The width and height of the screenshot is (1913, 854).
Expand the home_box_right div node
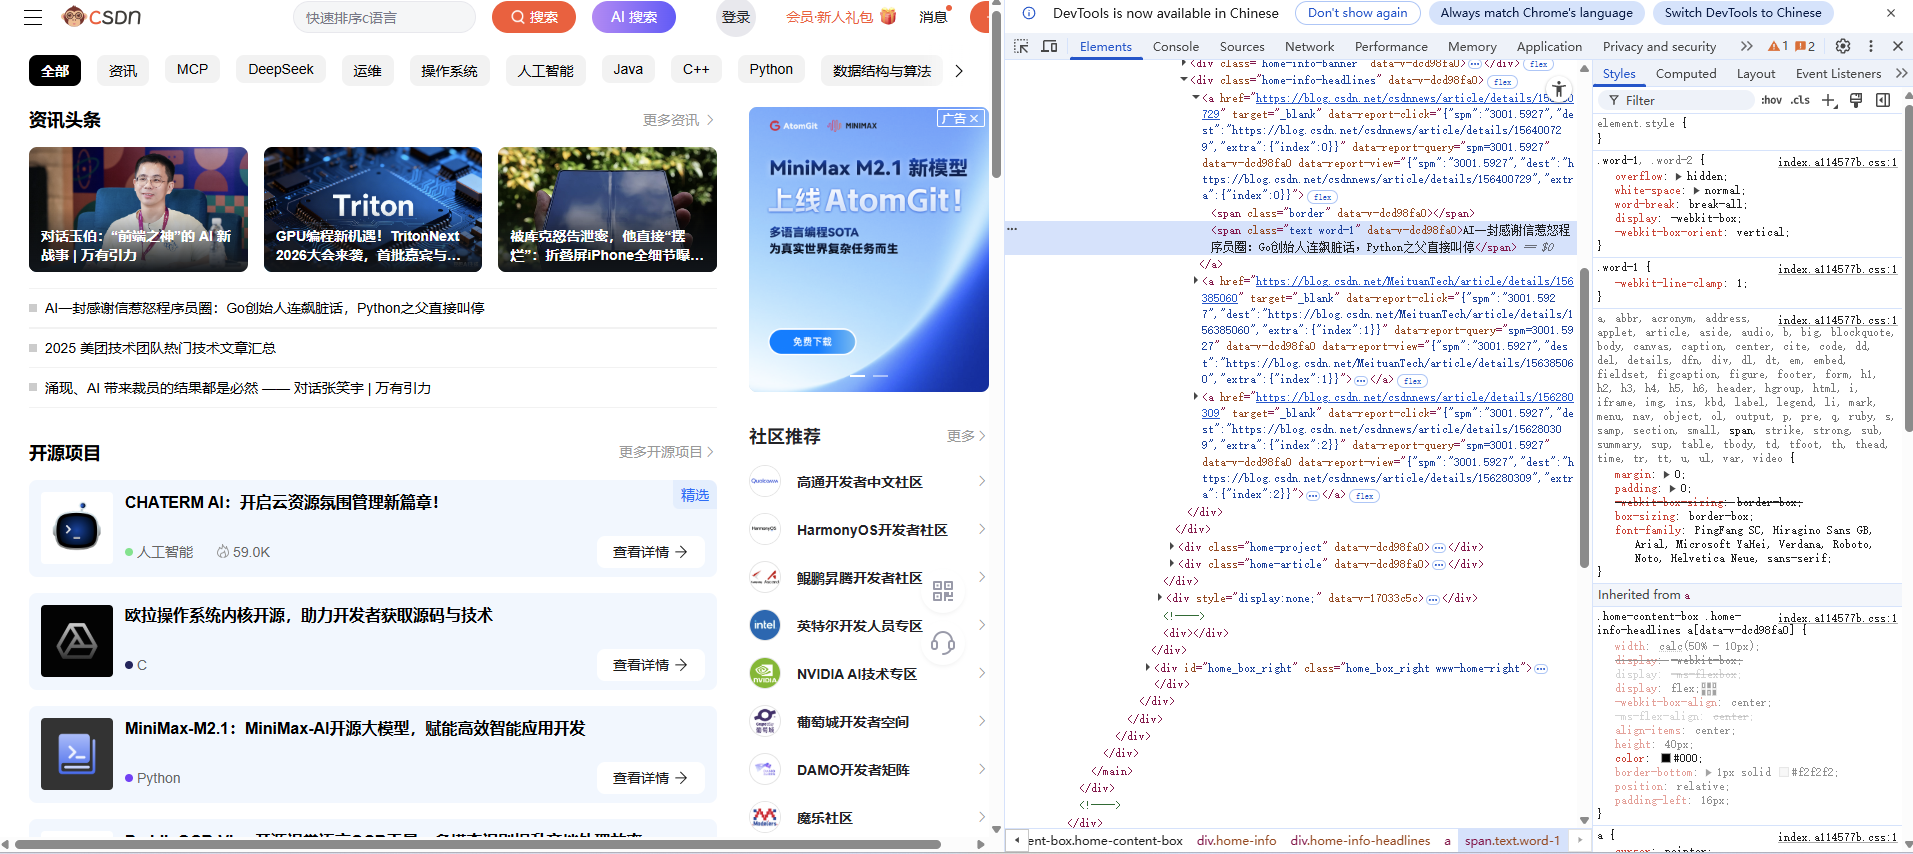click(x=1148, y=667)
